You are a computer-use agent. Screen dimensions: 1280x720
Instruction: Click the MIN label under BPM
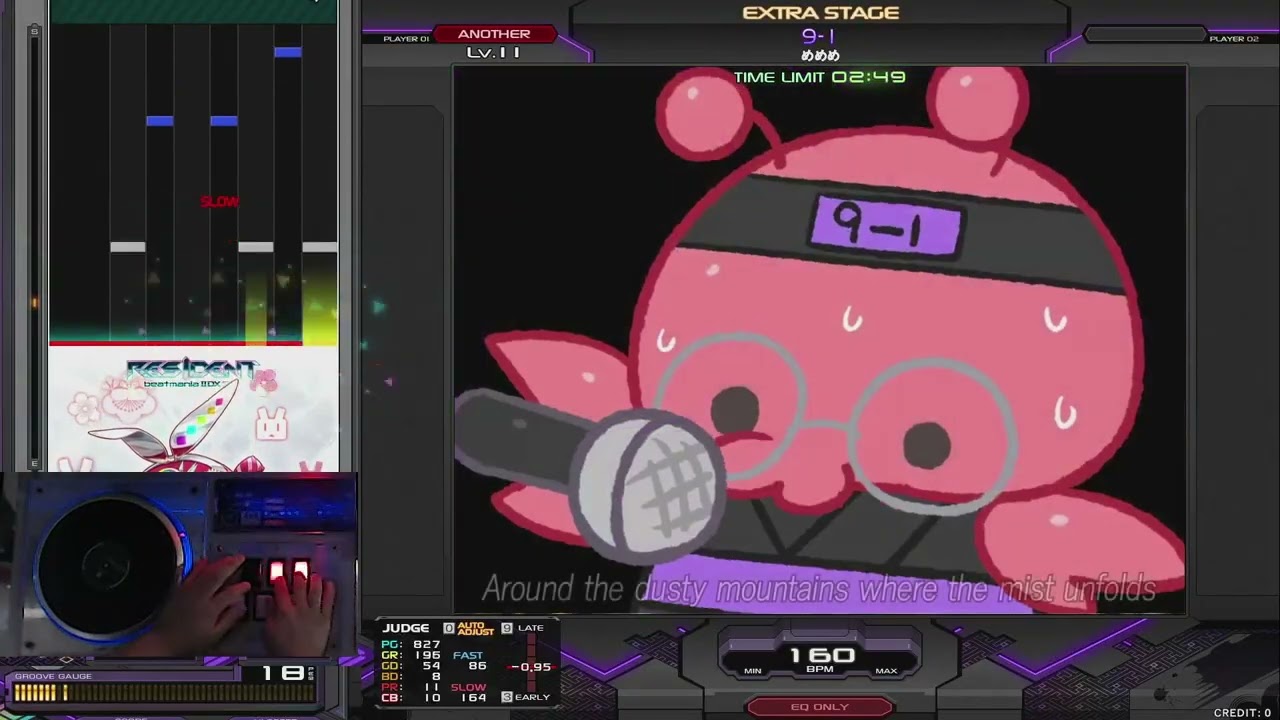coord(753,671)
